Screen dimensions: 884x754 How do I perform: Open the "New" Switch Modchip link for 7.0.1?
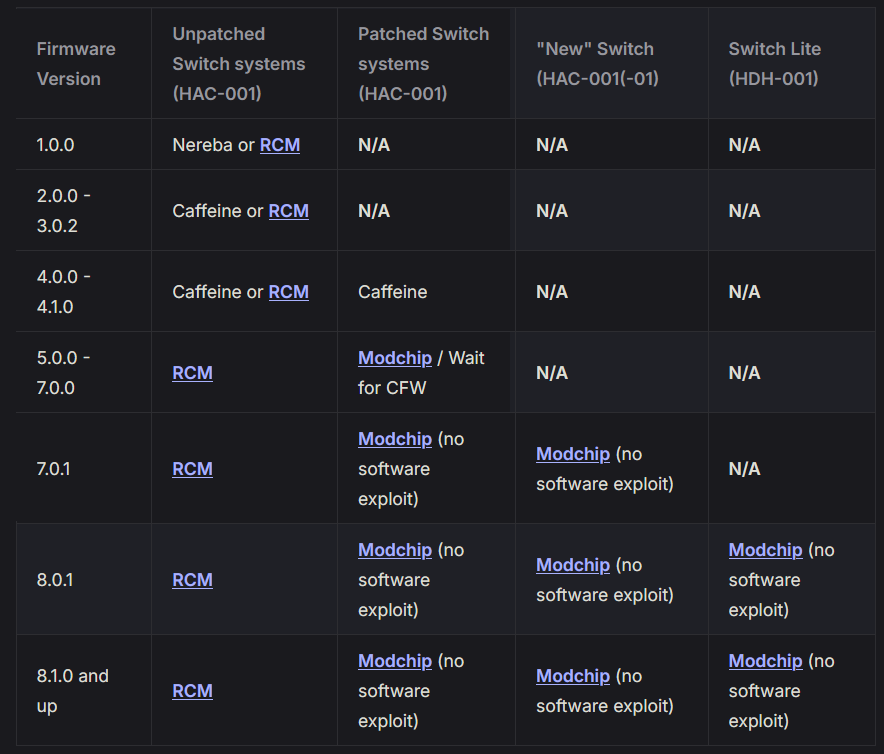coord(573,454)
